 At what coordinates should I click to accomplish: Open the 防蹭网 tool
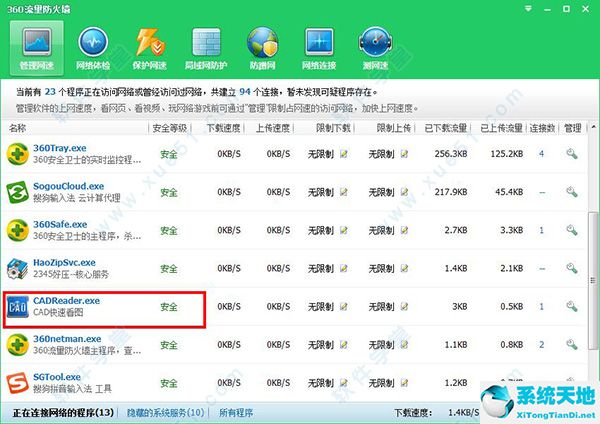(262, 48)
